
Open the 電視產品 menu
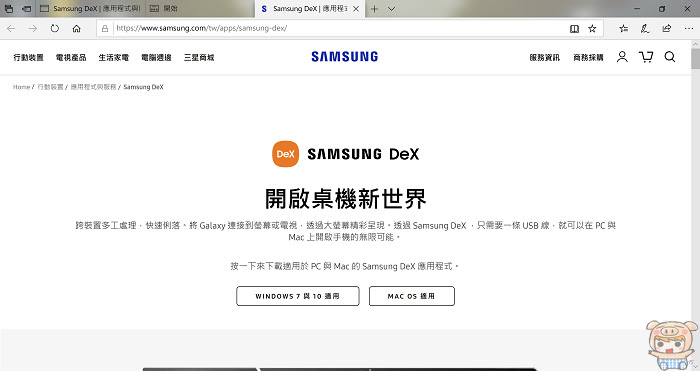71,58
